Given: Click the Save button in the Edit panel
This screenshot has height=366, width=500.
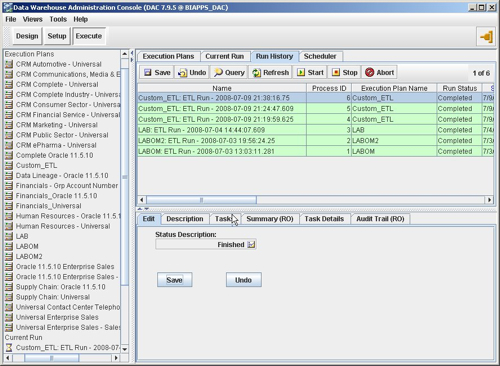Looking at the screenshot, I should point(174,280).
